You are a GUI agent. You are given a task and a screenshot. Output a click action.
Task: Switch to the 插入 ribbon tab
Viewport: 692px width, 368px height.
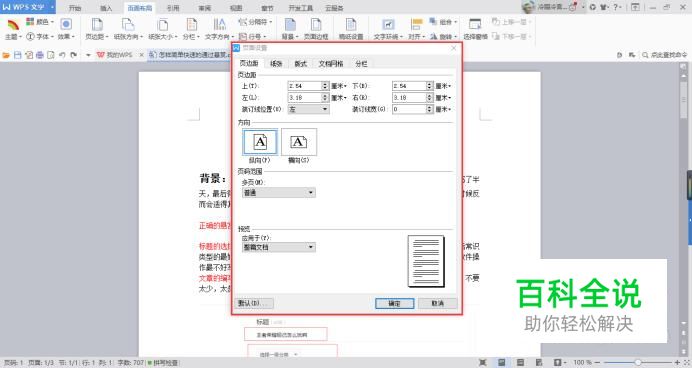click(x=106, y=8)
